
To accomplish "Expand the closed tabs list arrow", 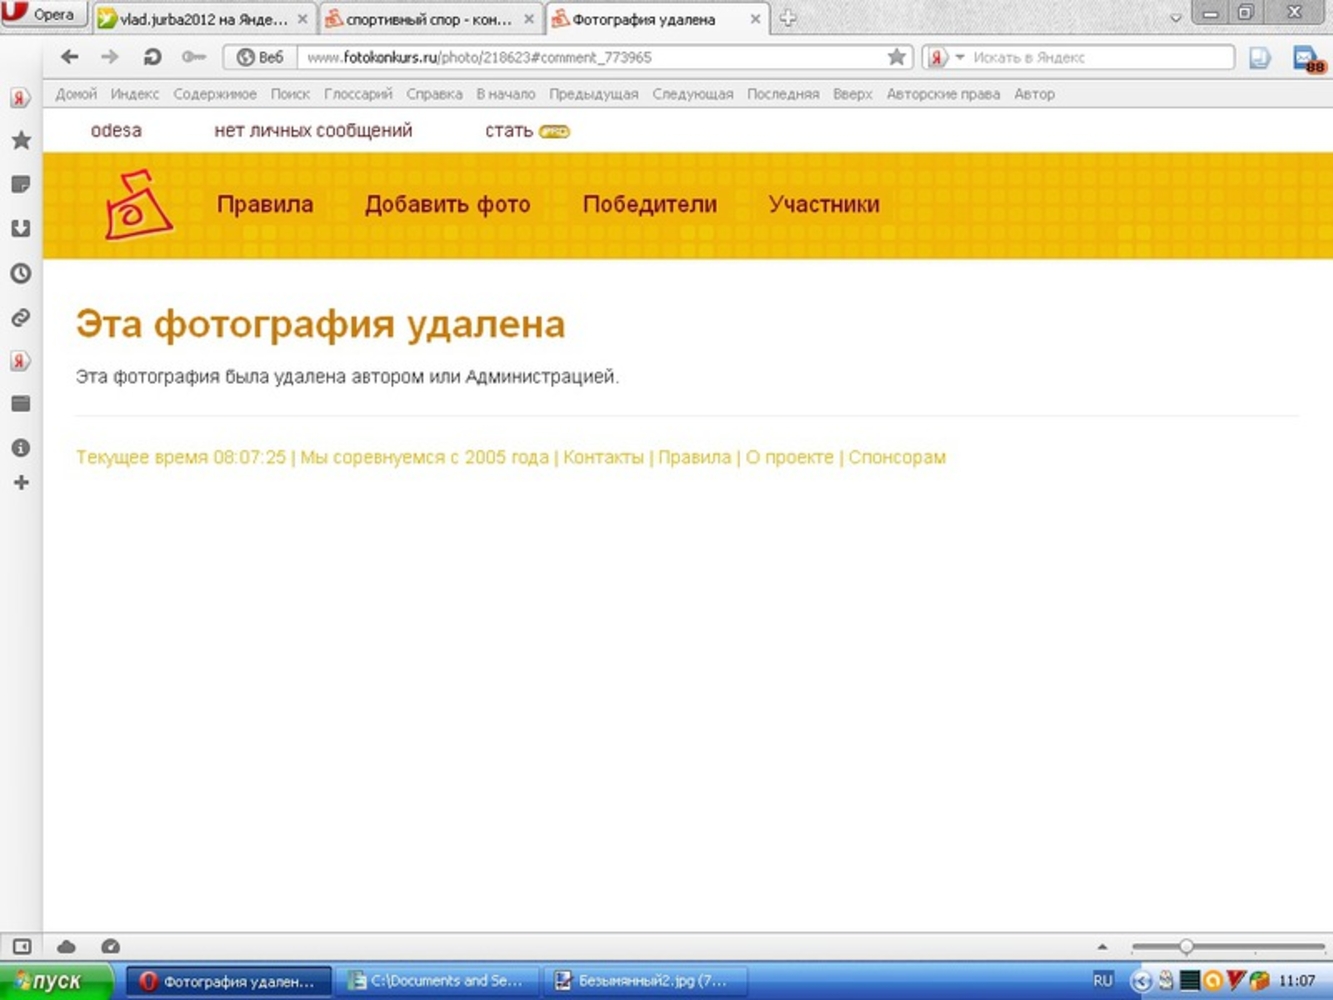I will (x=1176, y=17).
